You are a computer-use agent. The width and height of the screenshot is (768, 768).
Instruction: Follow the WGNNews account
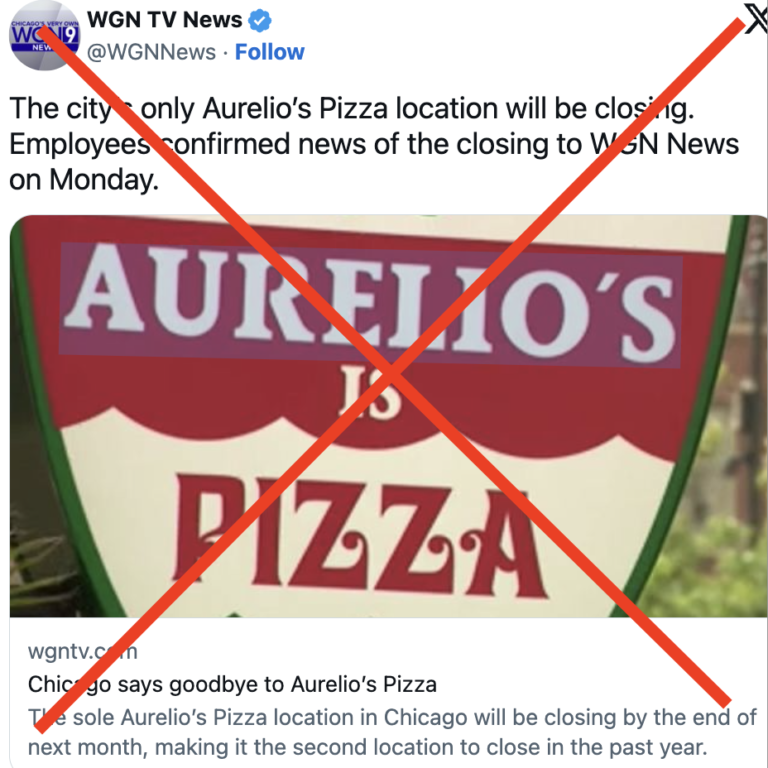coord(269,52)
